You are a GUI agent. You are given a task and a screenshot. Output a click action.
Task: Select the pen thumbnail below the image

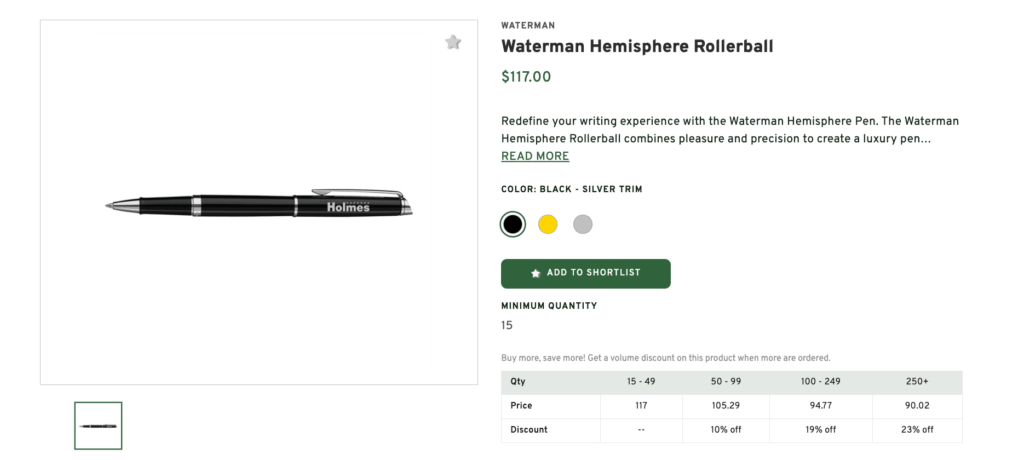98,426
